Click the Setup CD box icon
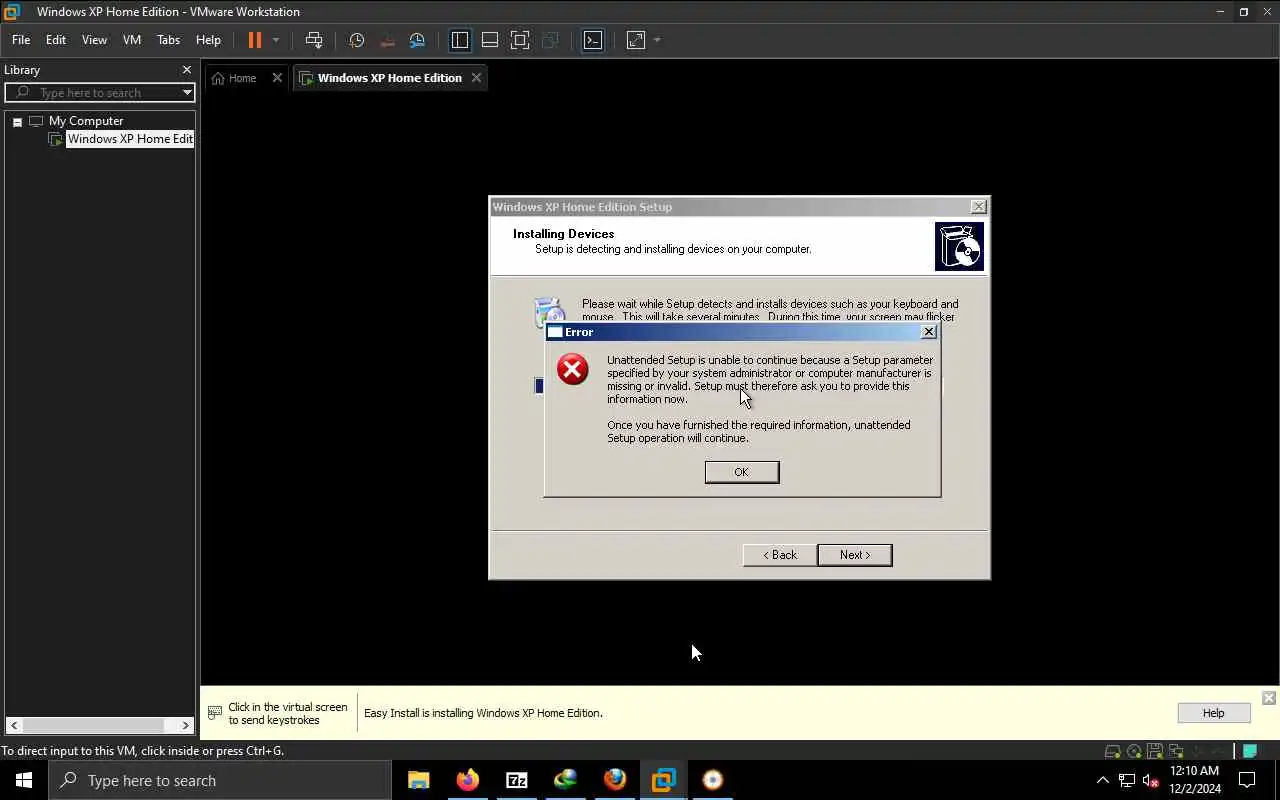The width and height of the screenshot is (1280, 800). pos(959,246)
